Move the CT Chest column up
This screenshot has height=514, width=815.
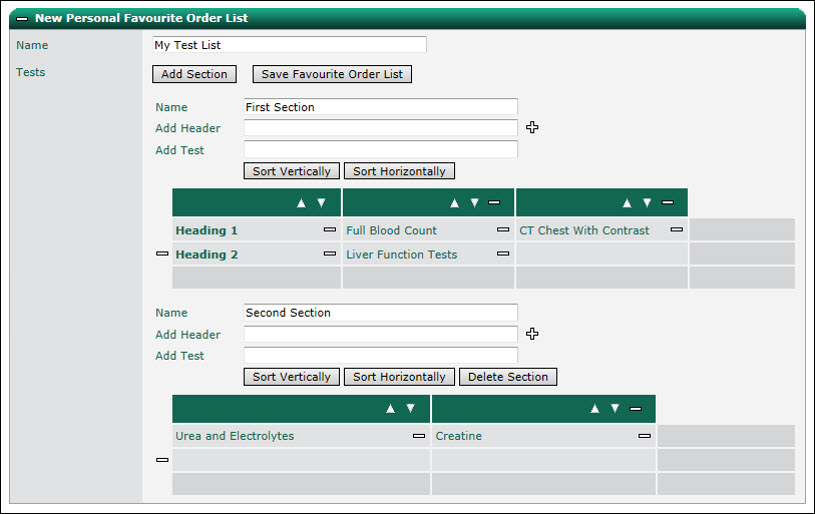[x=627, y=203]
